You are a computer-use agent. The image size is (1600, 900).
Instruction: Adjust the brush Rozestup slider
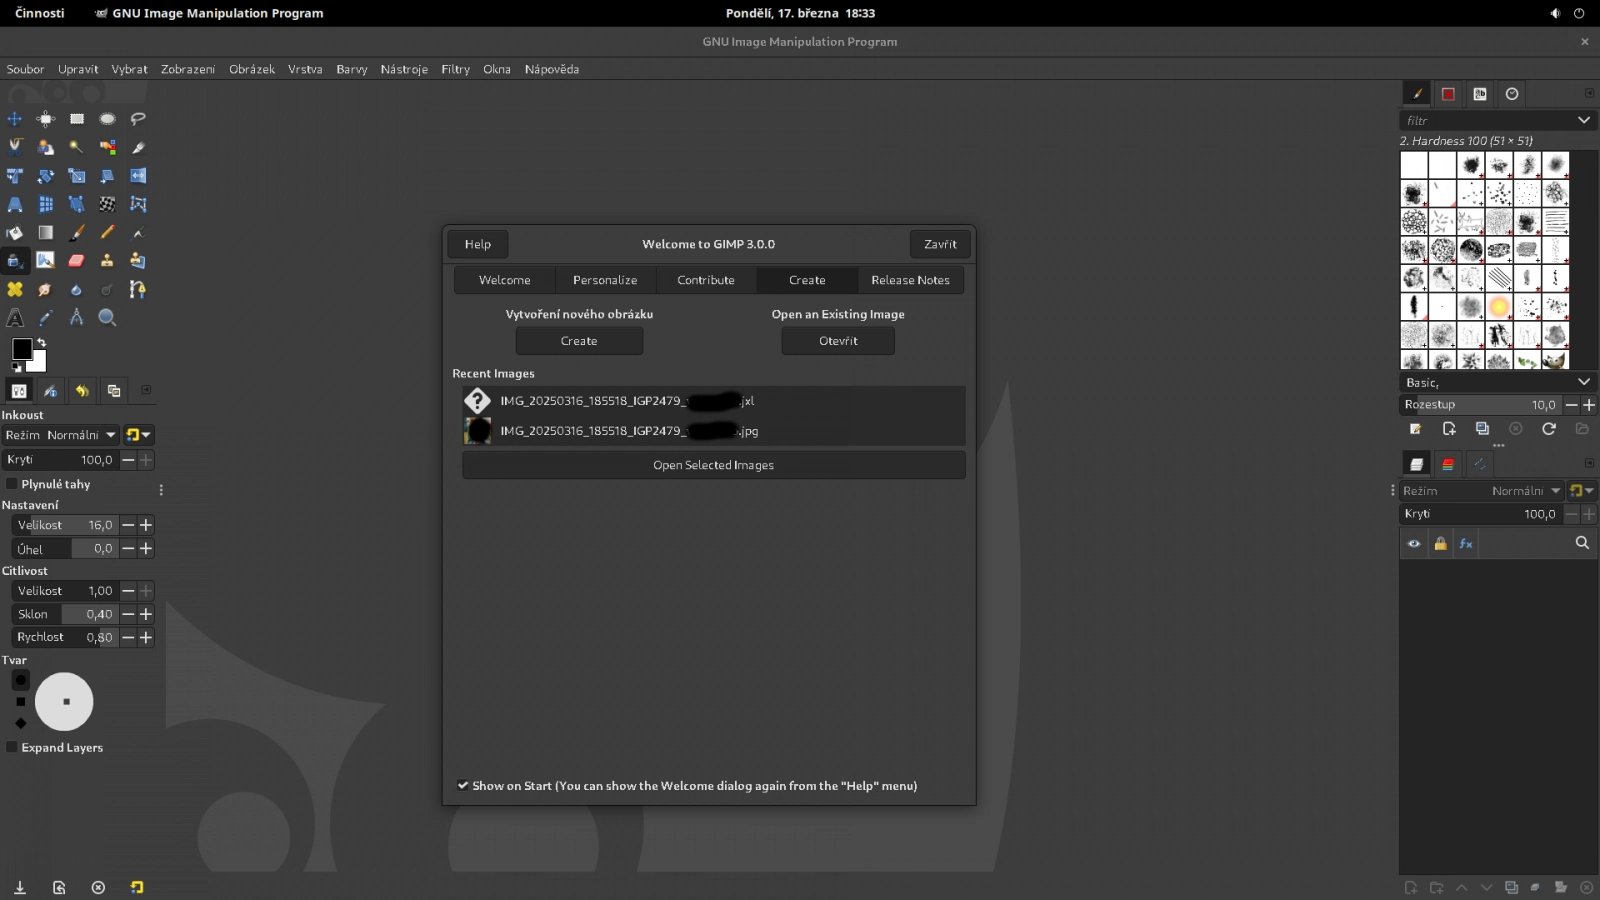[x=1480, y=405]
